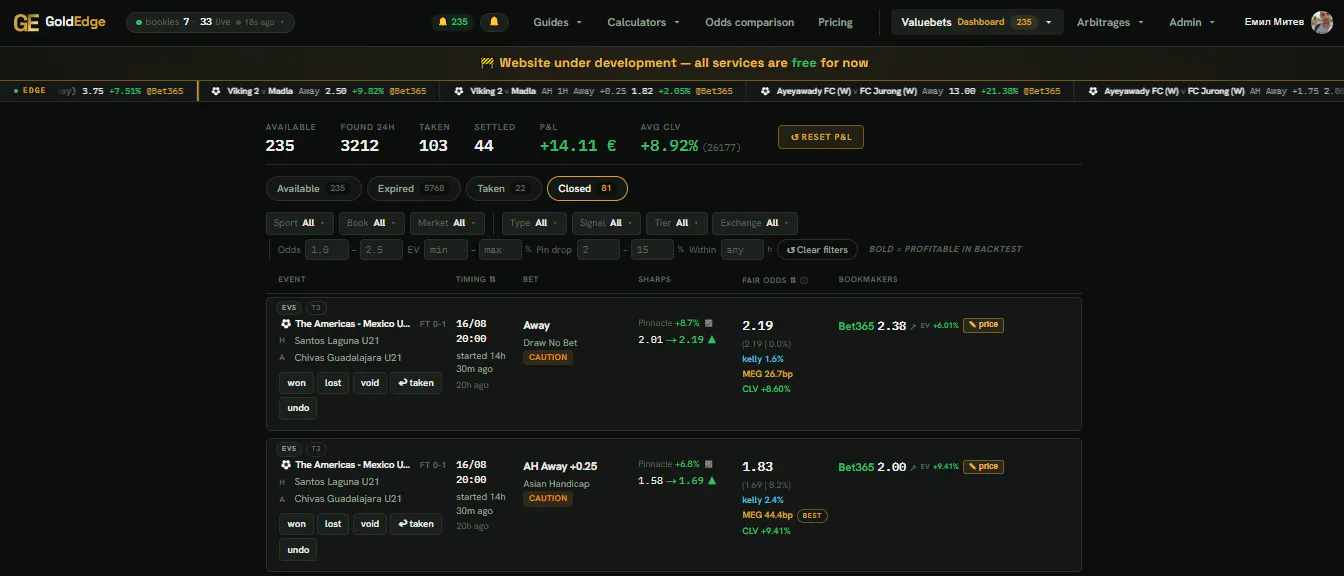
Task: Click football icon in the Asian Handicap row
Action: 286,465
